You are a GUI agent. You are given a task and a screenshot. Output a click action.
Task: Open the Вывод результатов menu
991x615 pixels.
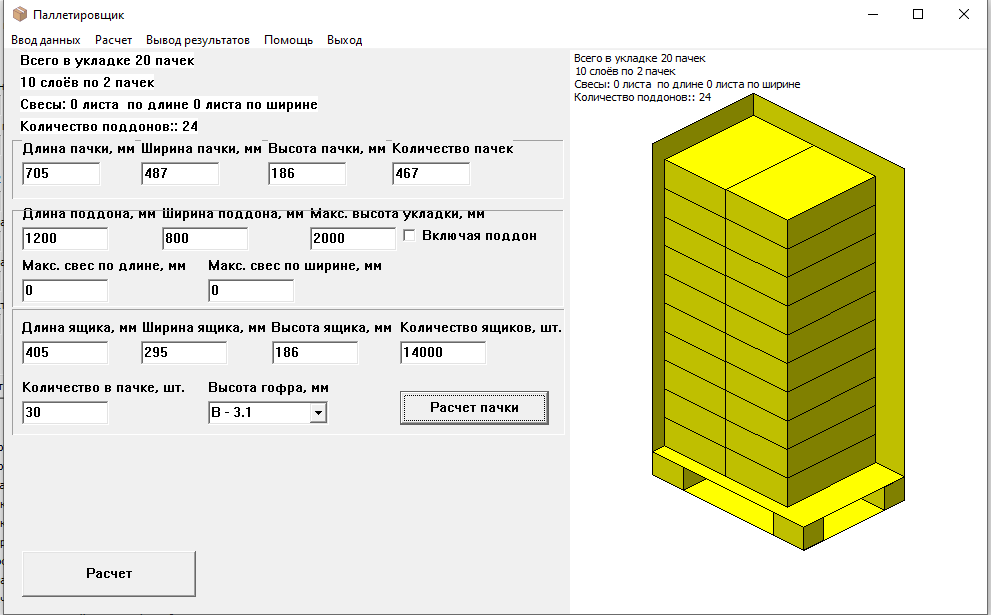pyautogui.click(x=198, y=40)
